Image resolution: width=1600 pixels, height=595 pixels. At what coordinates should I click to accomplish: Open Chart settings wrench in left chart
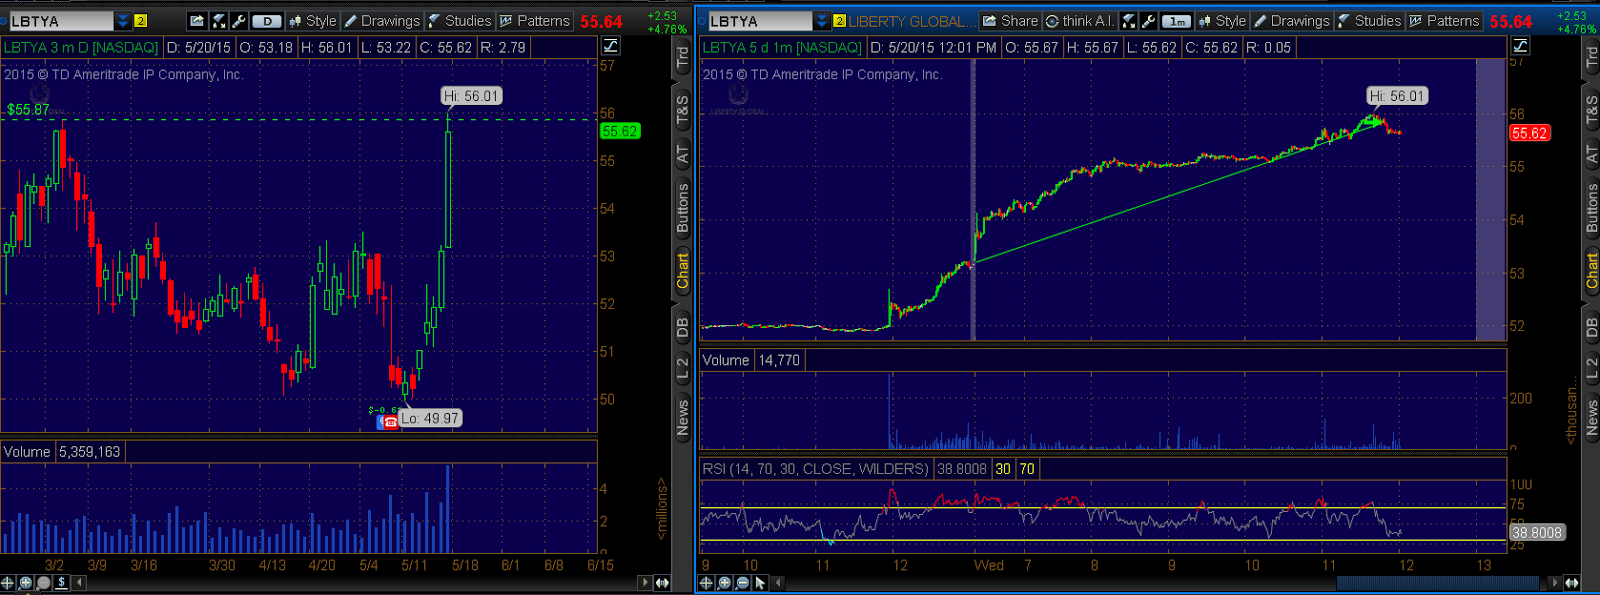point(239,21)
